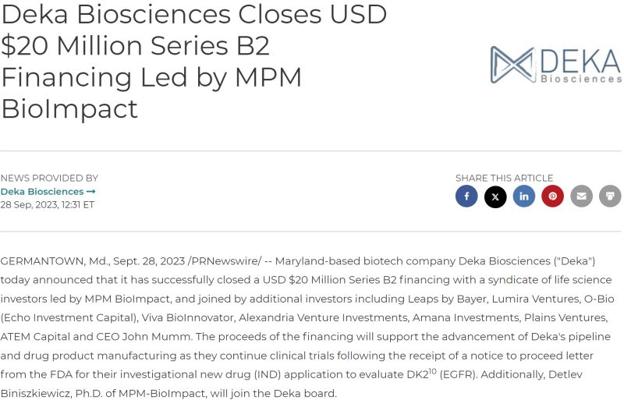
Task: Click the superscript 10 after DK2
Action: pyautogui.click(x=432, y=371)
